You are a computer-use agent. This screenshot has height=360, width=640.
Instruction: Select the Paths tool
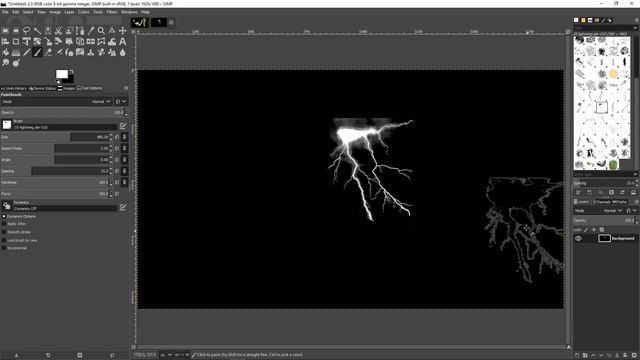tap(80, 31)
